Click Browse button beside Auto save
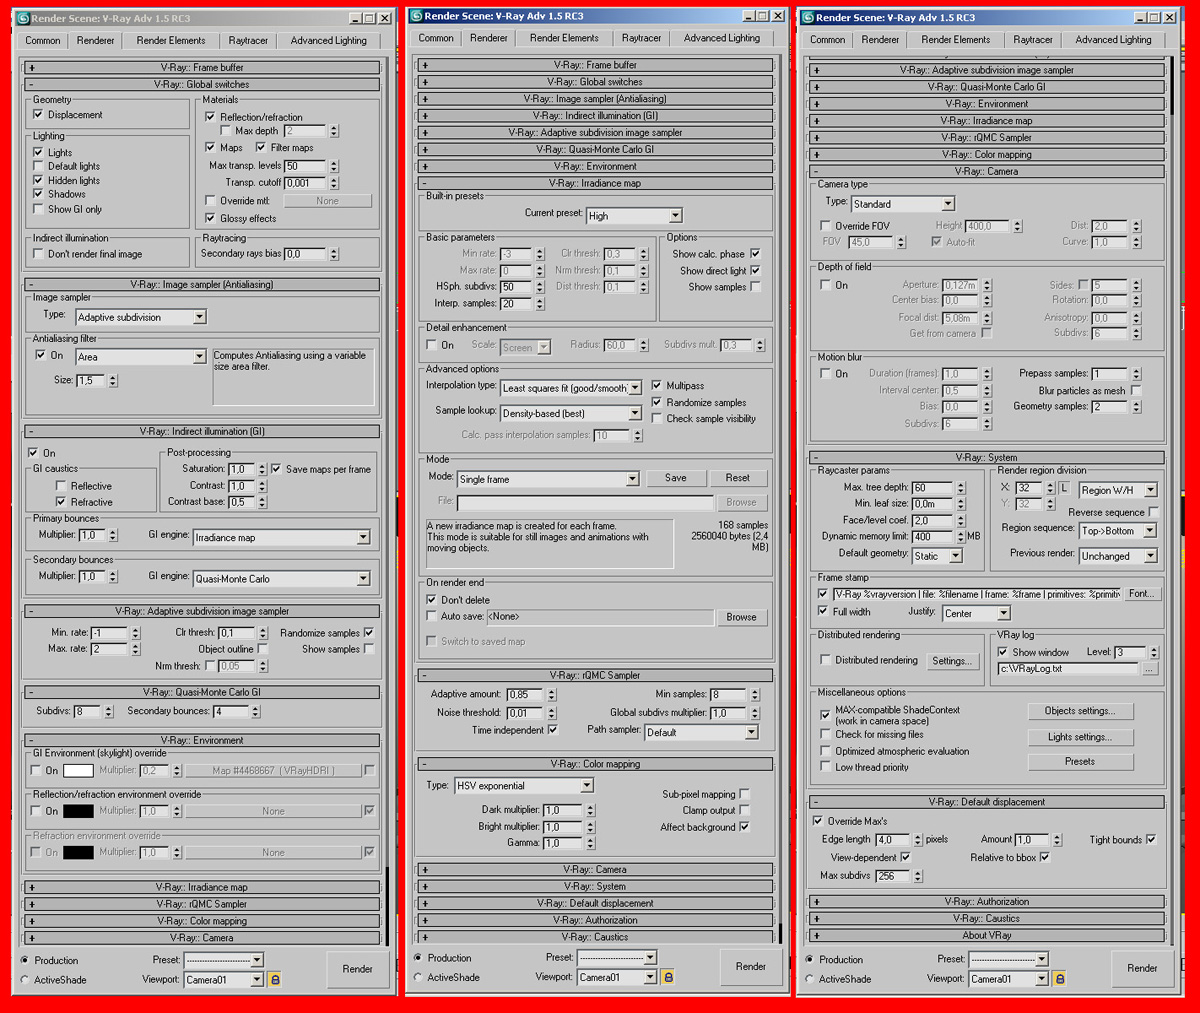The height and width of the screenshot is (1013, 1200). tap(741, 617)
